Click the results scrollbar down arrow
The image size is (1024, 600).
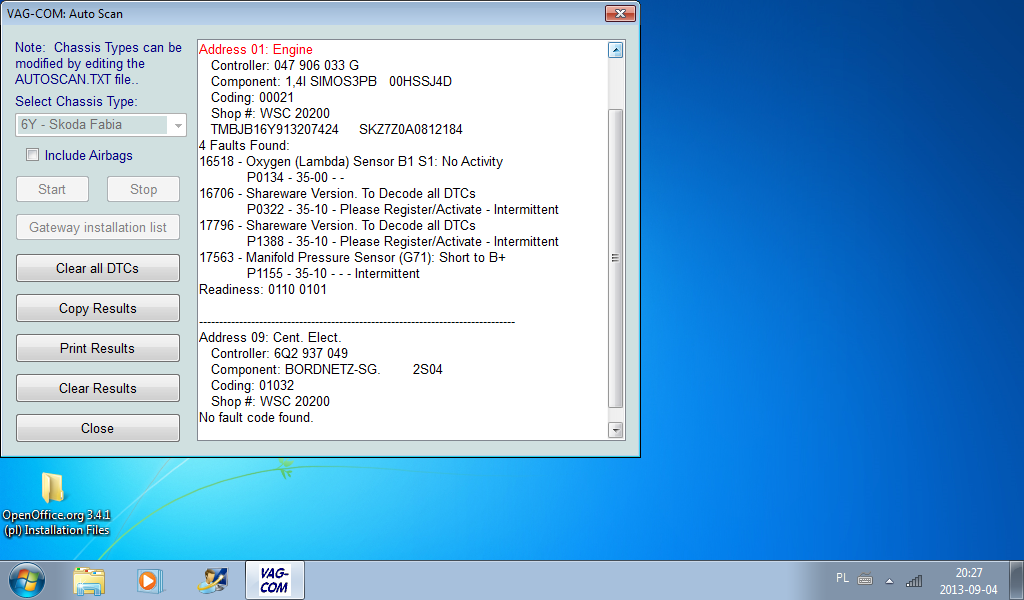[x=615, y=430]
